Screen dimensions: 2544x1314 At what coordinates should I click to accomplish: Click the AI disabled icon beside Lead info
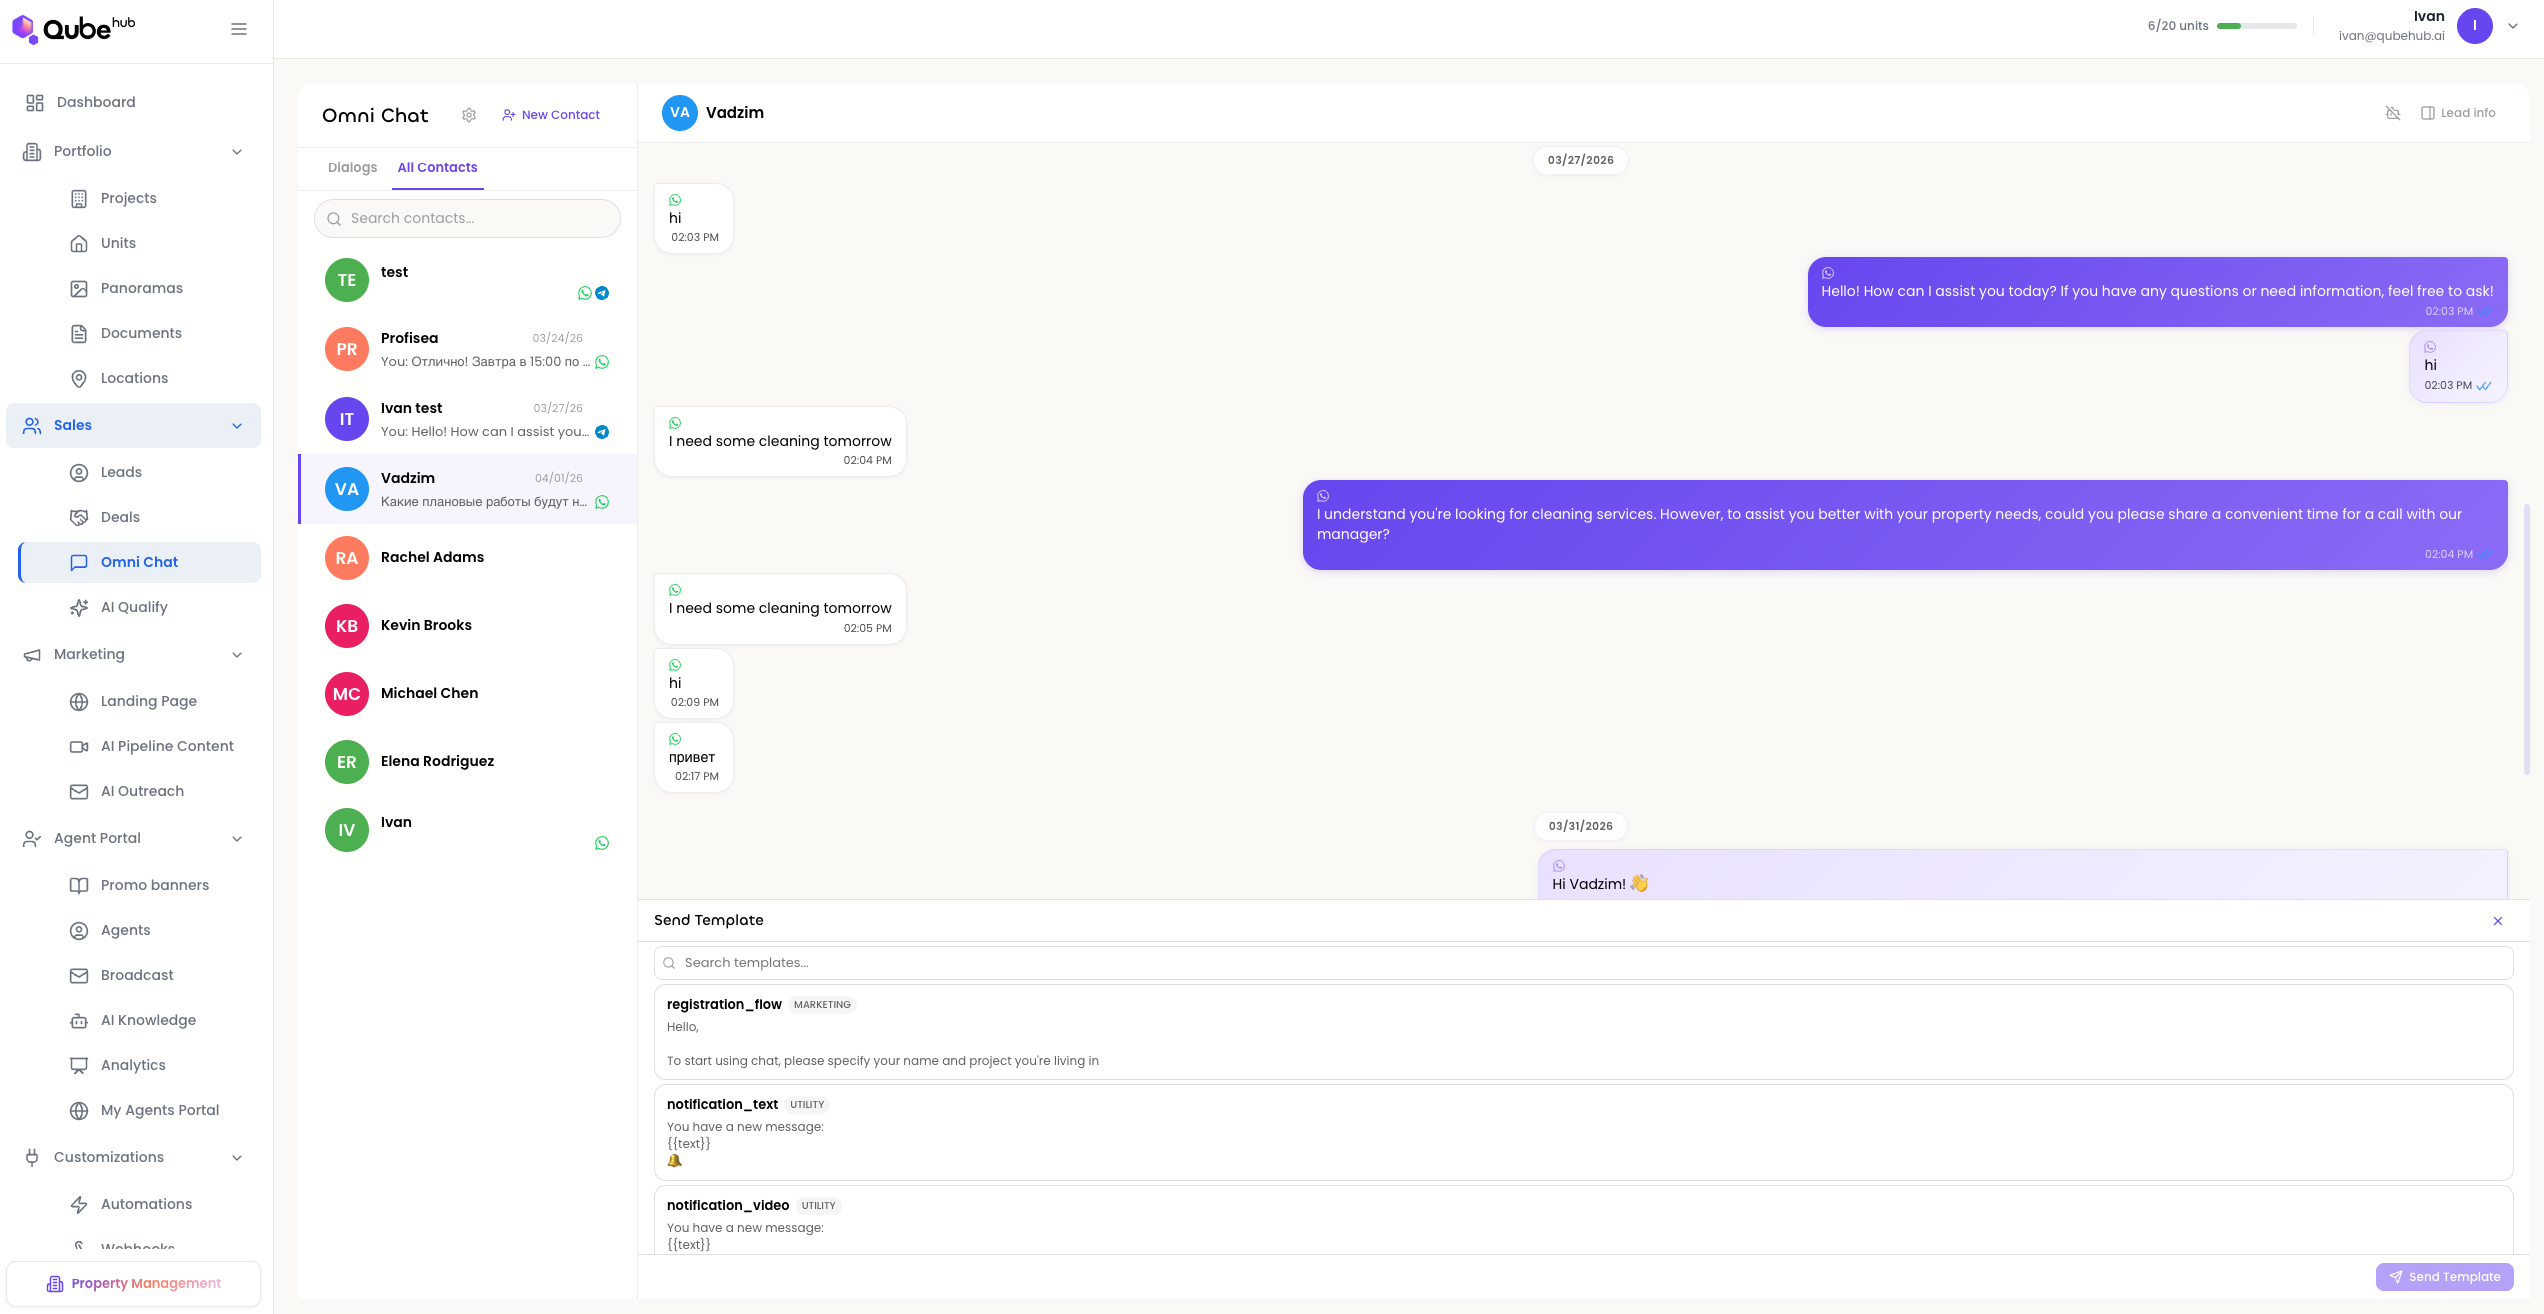[2392, 113]
